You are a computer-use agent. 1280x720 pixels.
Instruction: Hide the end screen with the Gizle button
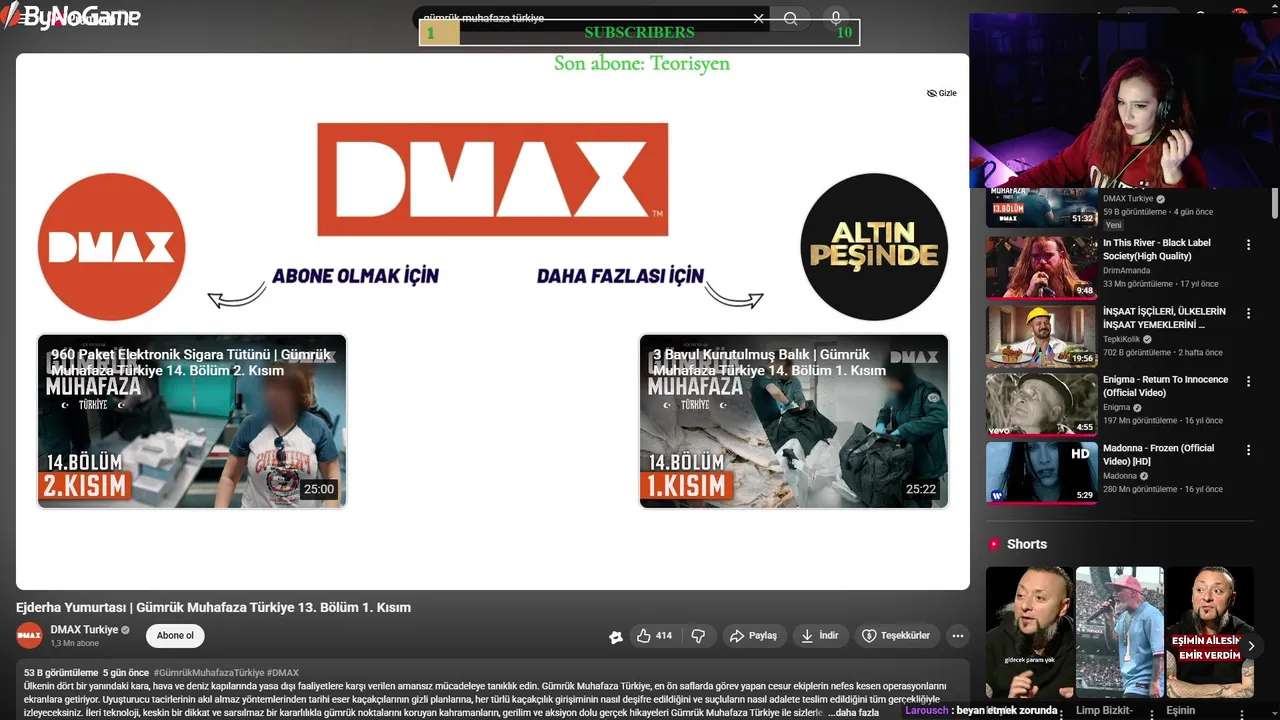tap(941, 93)
